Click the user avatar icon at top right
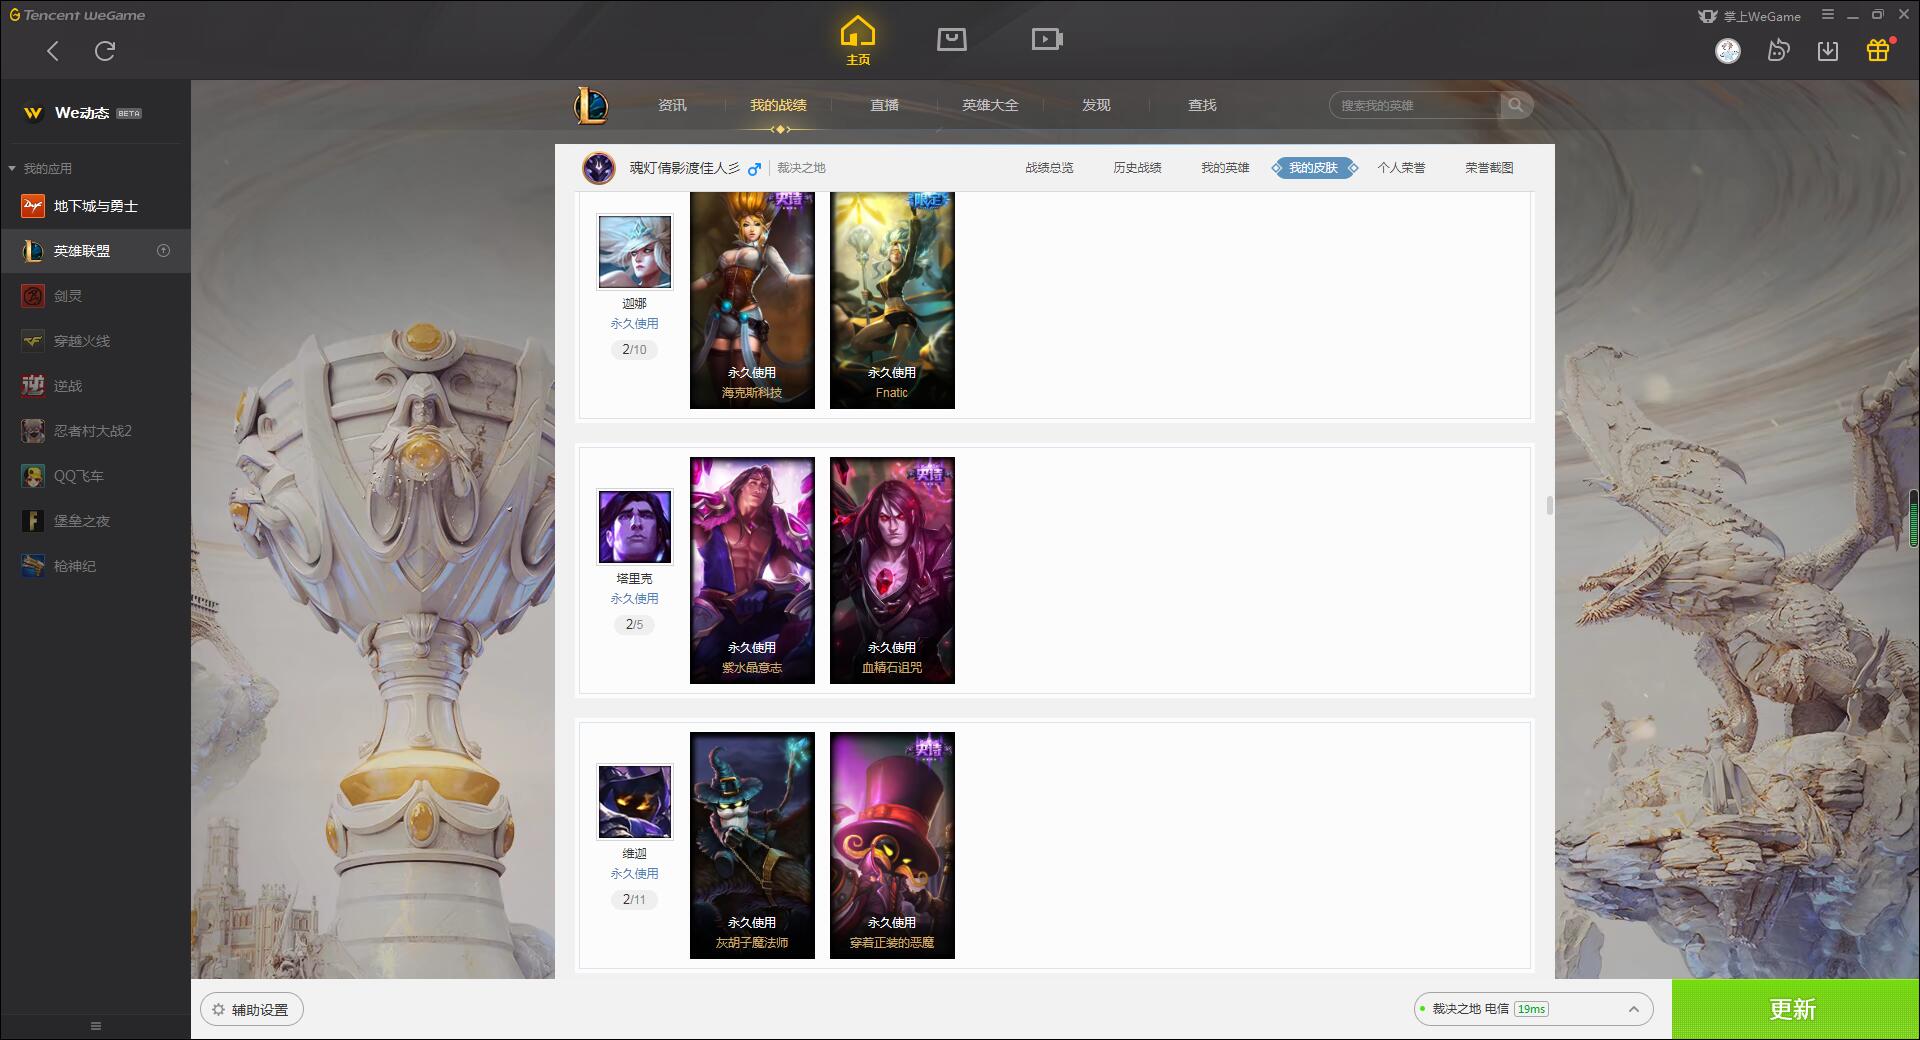 point(1728,51)
